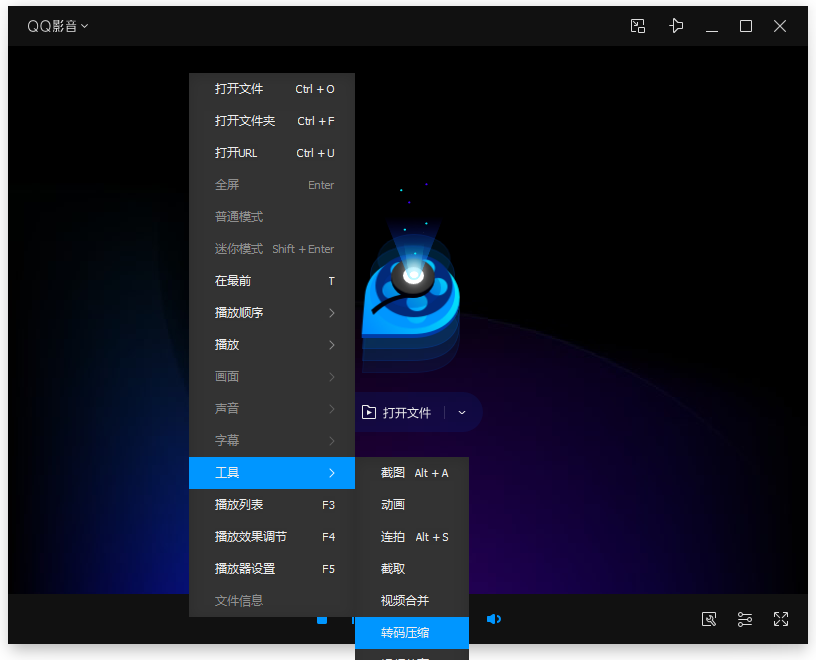Enter fullscreen using the expand-arrows icon
This screenshot has height=660, width=816.
point(781,620)
